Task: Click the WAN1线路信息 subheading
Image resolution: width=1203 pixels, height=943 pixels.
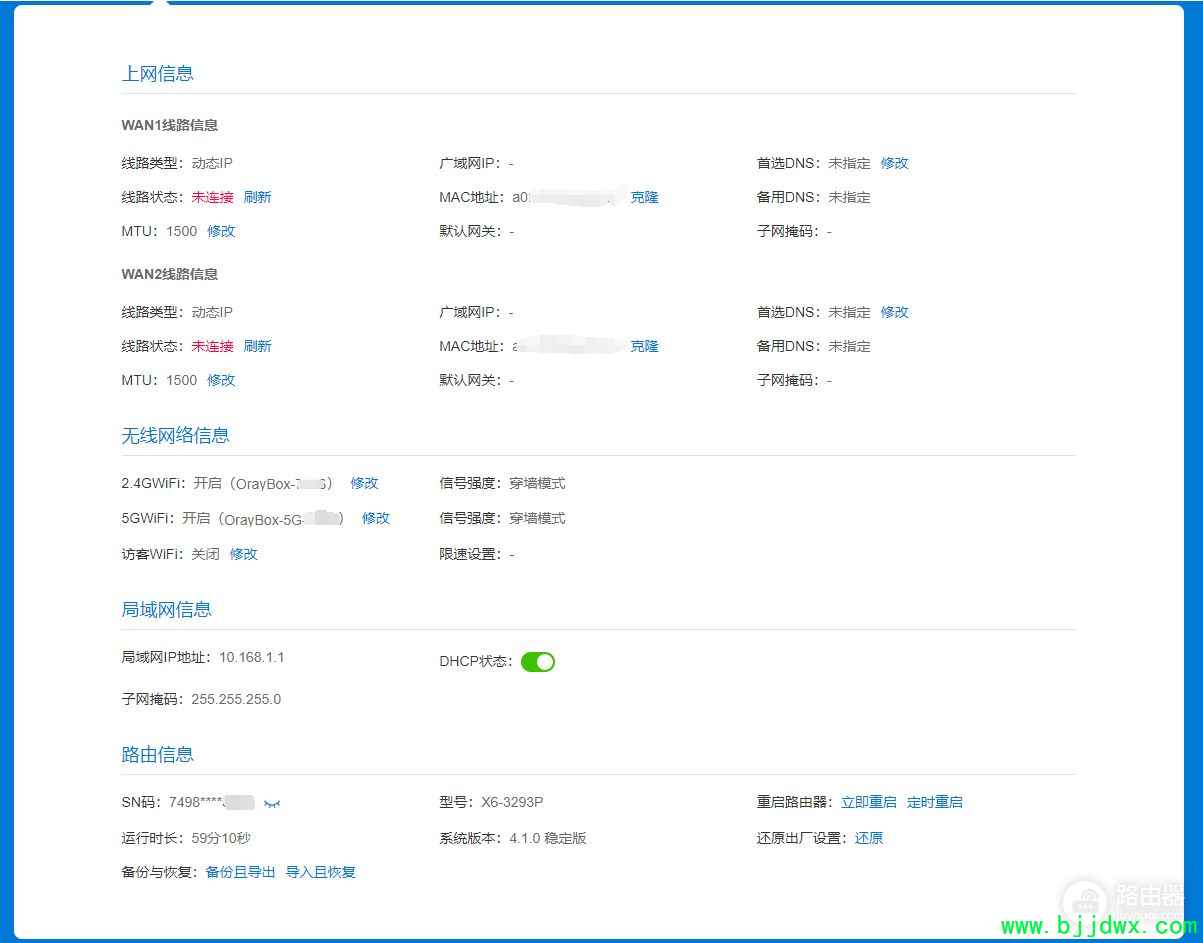Action: point(170,125)
